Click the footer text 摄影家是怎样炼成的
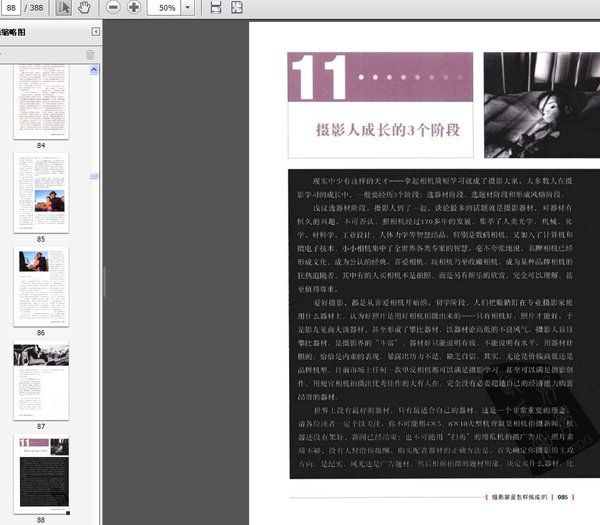 click(519, 497)
